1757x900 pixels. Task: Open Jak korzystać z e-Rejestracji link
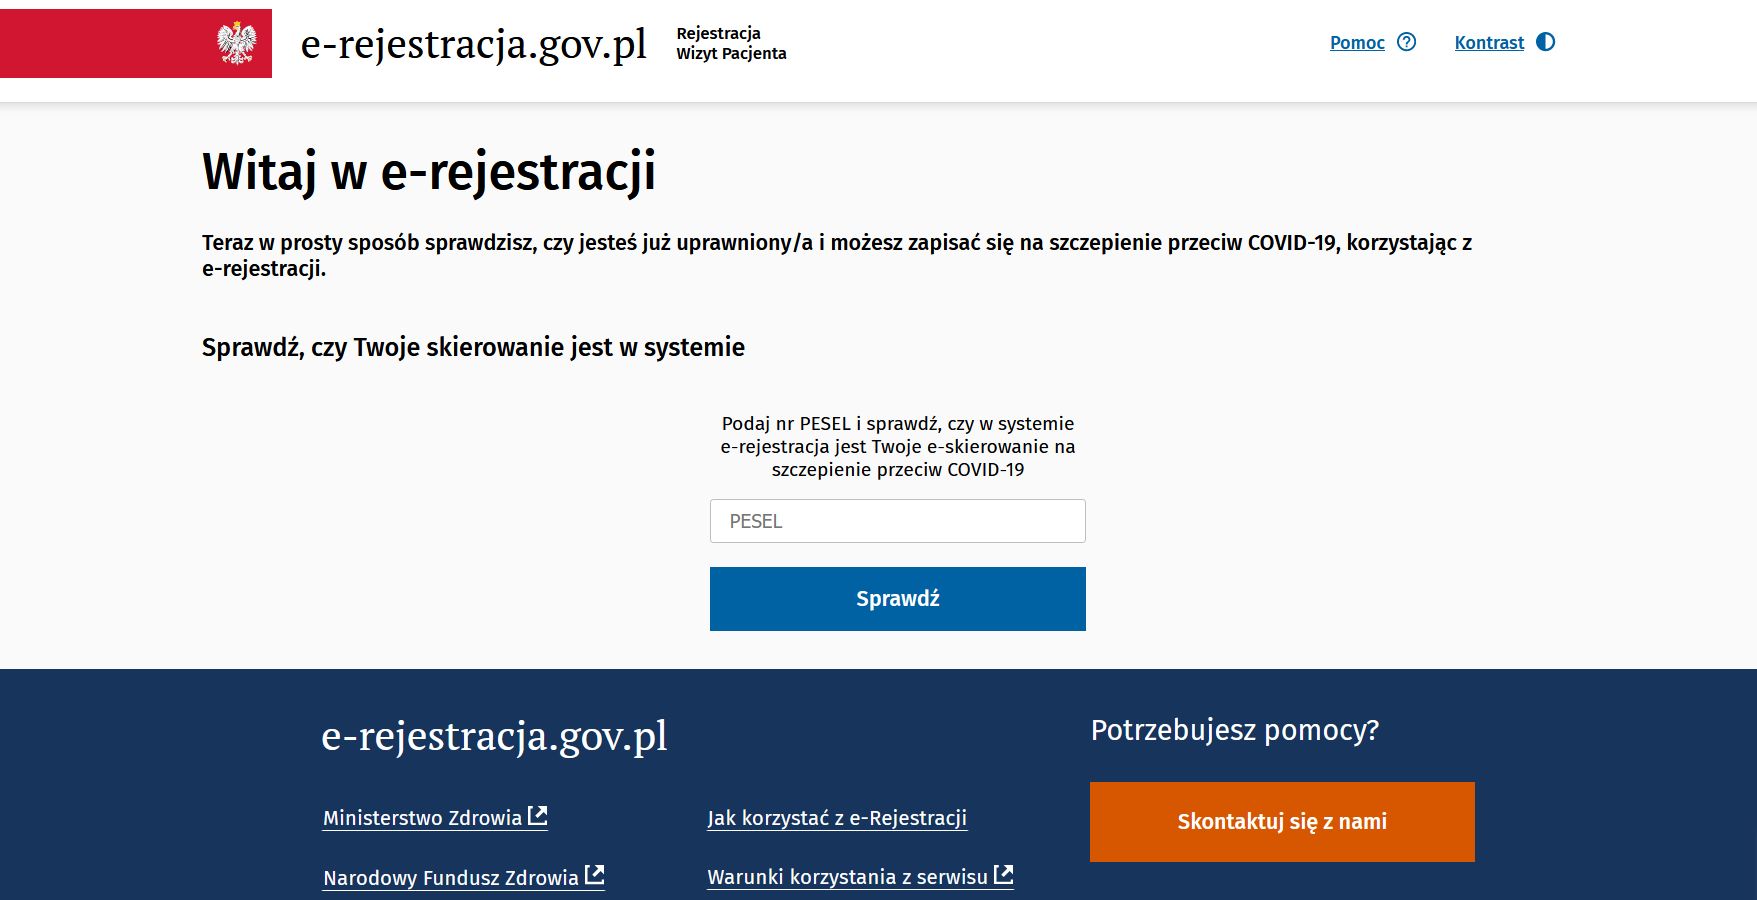[837, 818]
